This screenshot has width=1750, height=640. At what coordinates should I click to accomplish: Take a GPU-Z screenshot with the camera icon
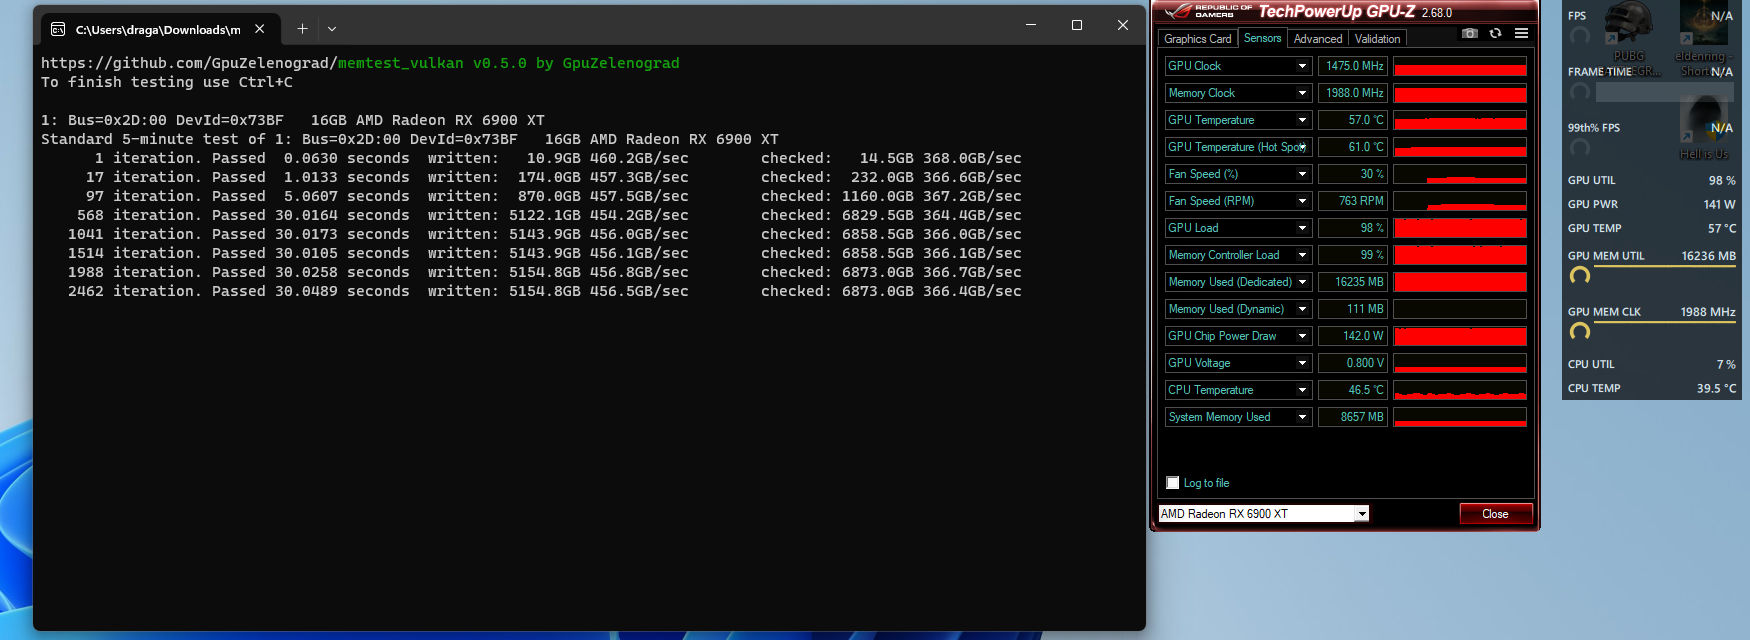pos(1469,33)
